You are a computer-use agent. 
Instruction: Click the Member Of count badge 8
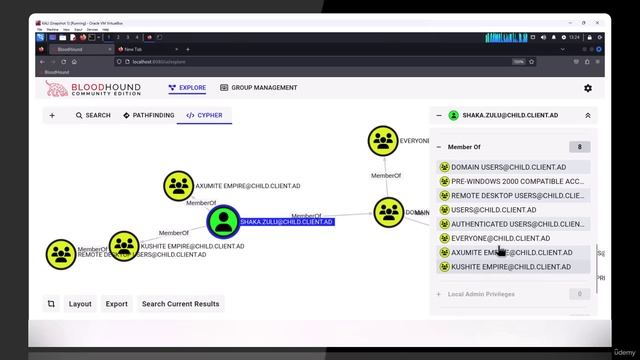(580, 147)
